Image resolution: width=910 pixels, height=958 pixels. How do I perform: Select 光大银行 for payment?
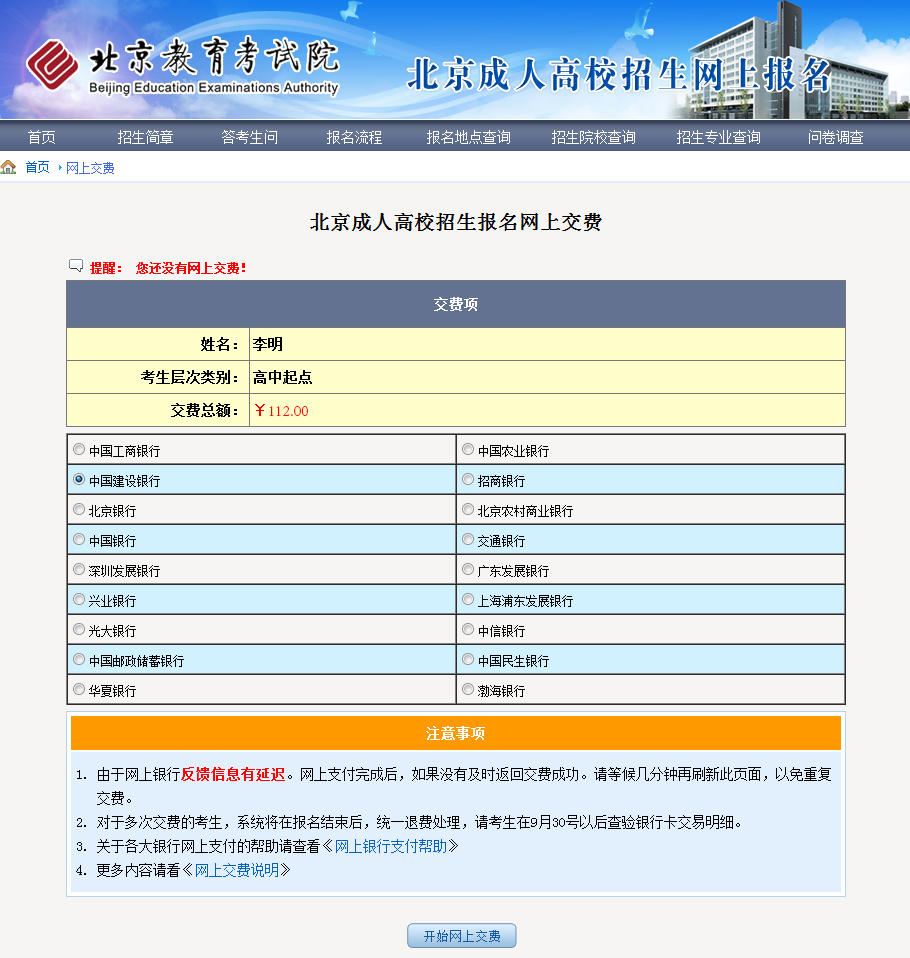point(79,629)
